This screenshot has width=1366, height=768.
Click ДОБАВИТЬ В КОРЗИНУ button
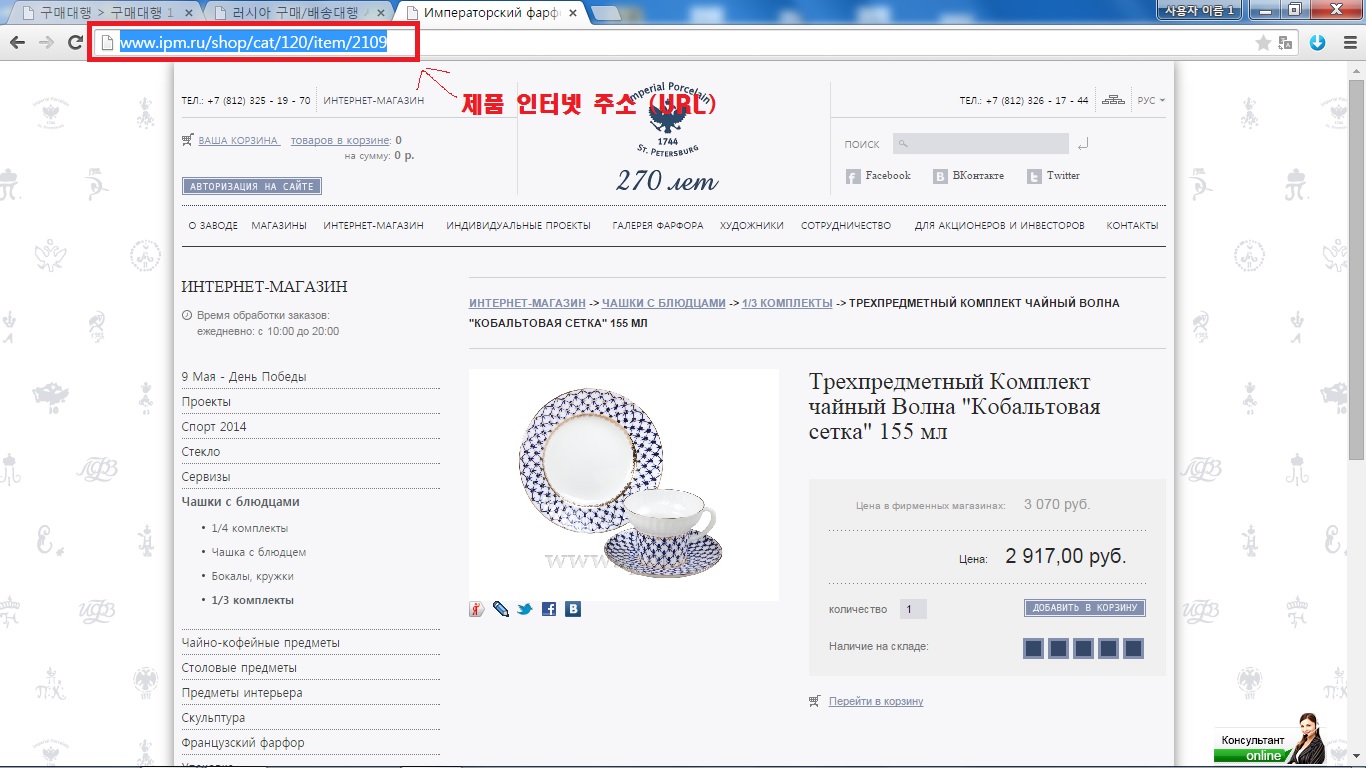[1085, 608]
